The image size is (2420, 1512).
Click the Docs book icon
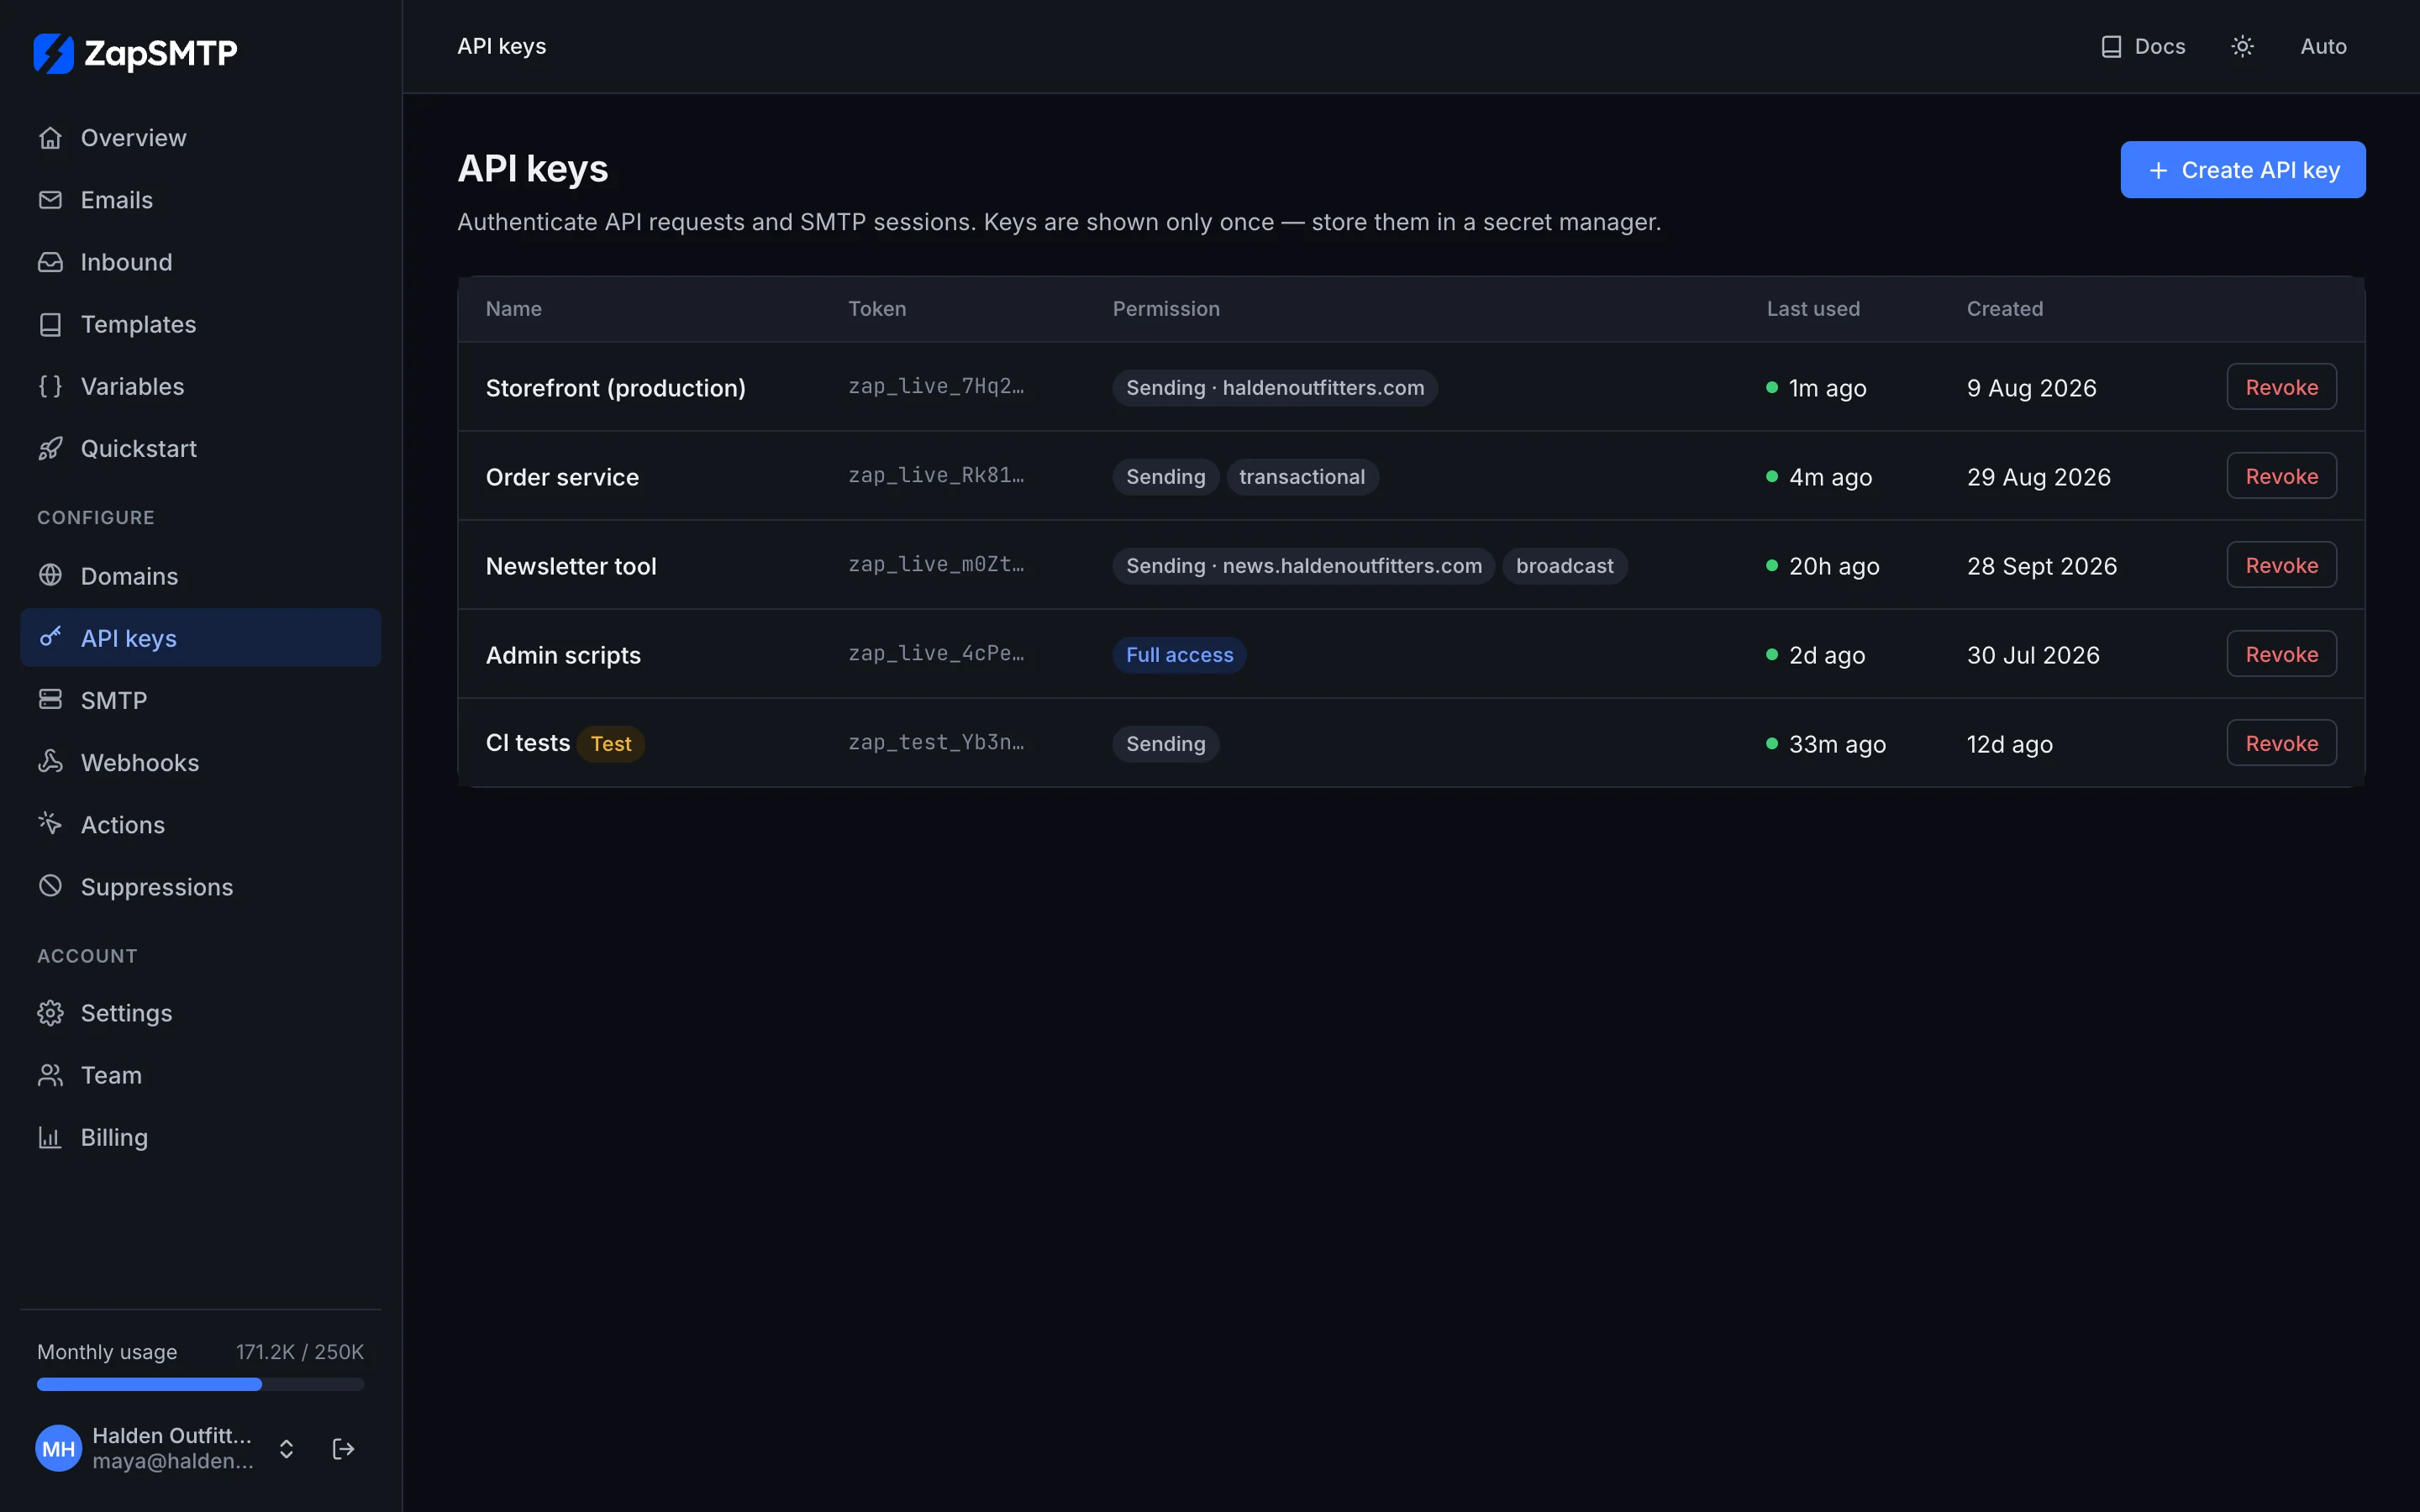[2111, 46]
